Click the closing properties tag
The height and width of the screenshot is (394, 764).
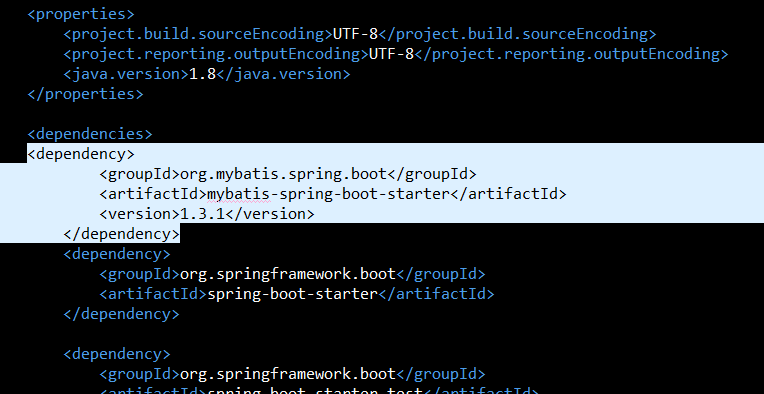85,94
